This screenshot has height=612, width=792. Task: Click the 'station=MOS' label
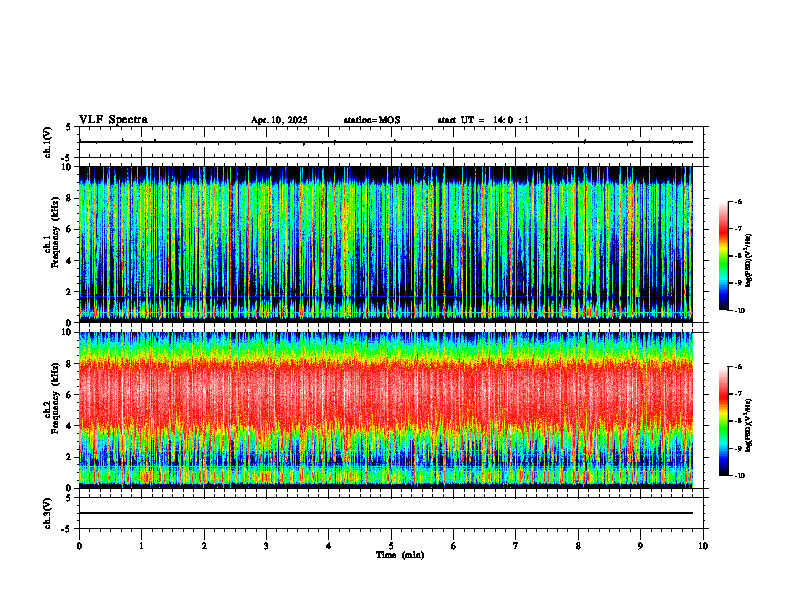pyautogui.click(x=372, y=120)
